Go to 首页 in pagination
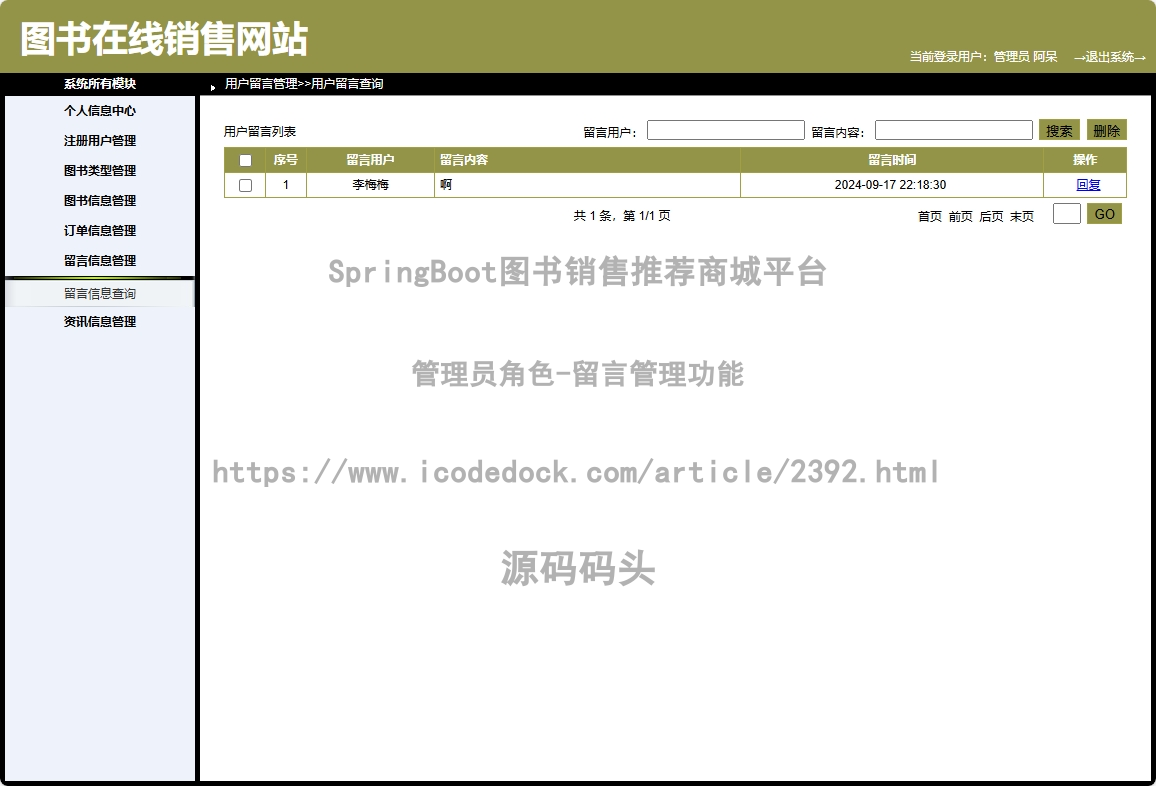 930,216
